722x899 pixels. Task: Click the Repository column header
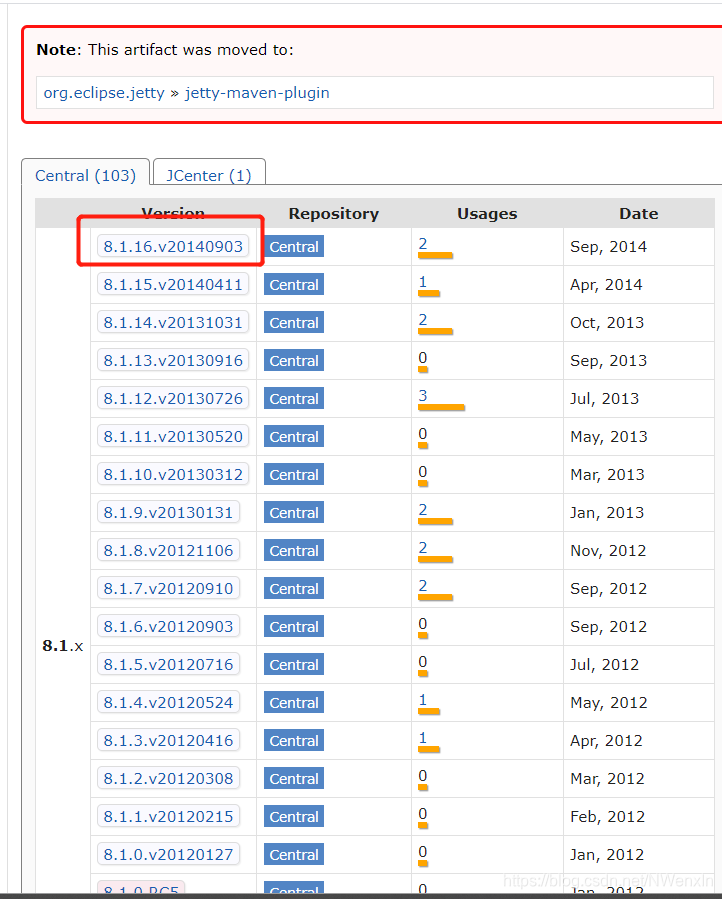point(334,213)
